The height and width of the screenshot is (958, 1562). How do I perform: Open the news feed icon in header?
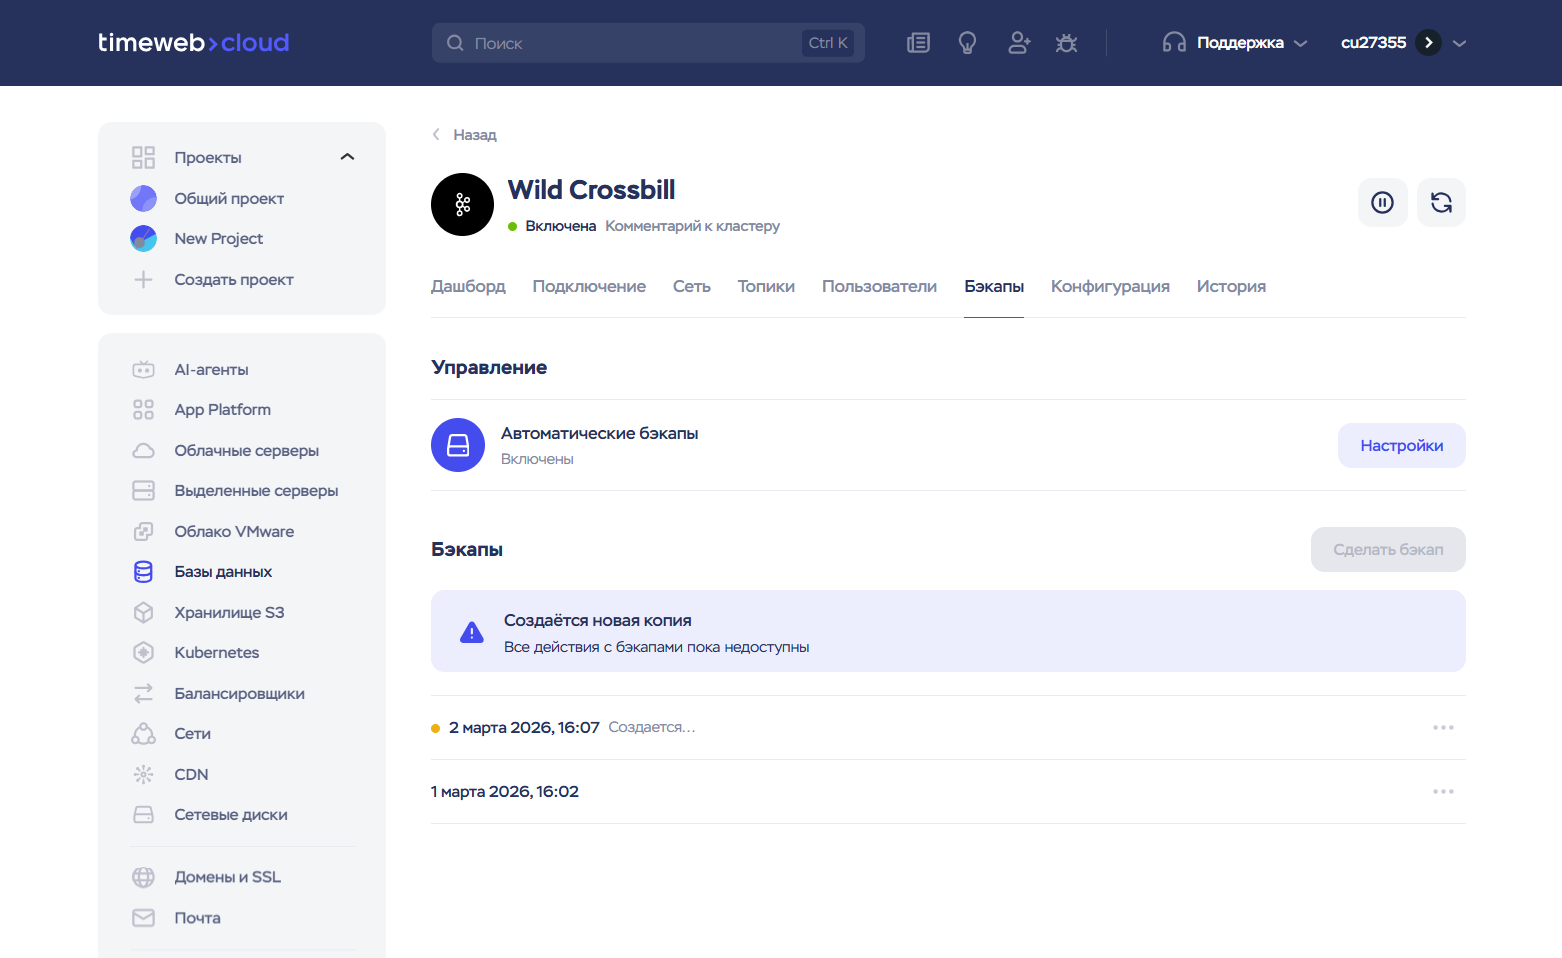[918, 43]
